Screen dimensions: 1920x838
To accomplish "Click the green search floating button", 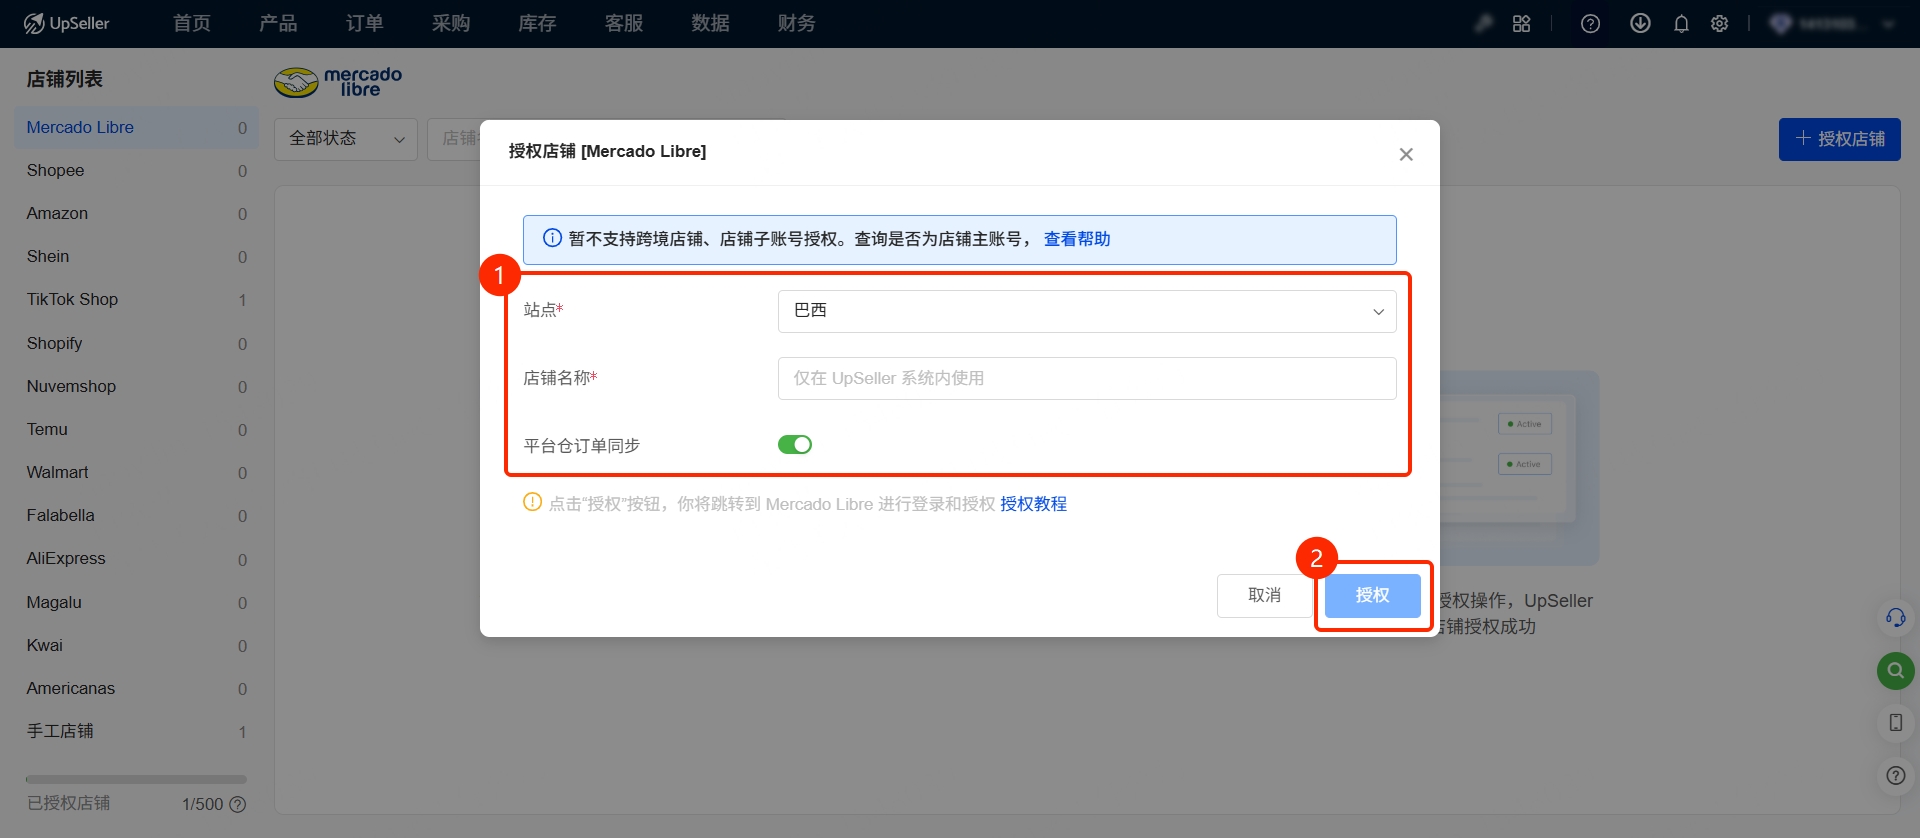I will (1895, 670).
